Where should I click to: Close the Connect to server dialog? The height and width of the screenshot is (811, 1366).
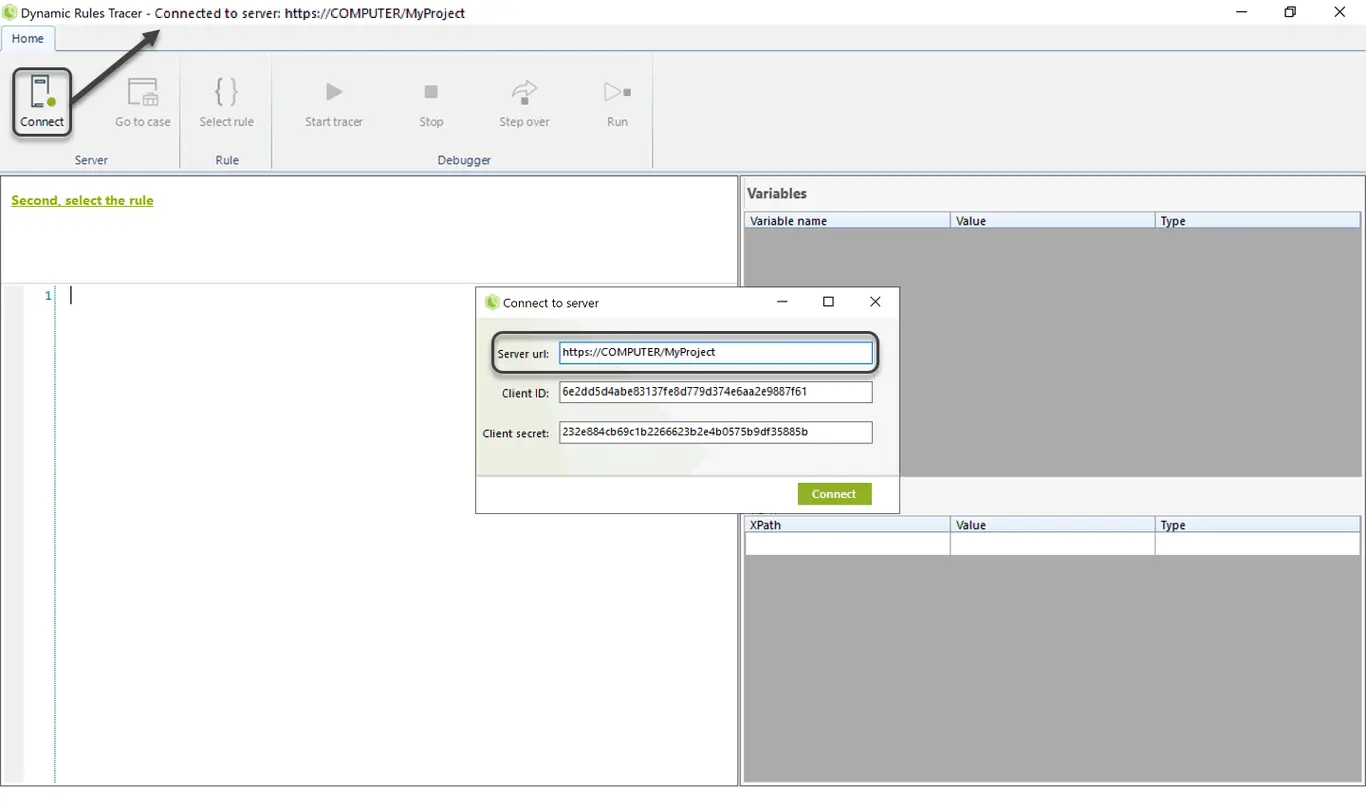click(x=875, y=302)
